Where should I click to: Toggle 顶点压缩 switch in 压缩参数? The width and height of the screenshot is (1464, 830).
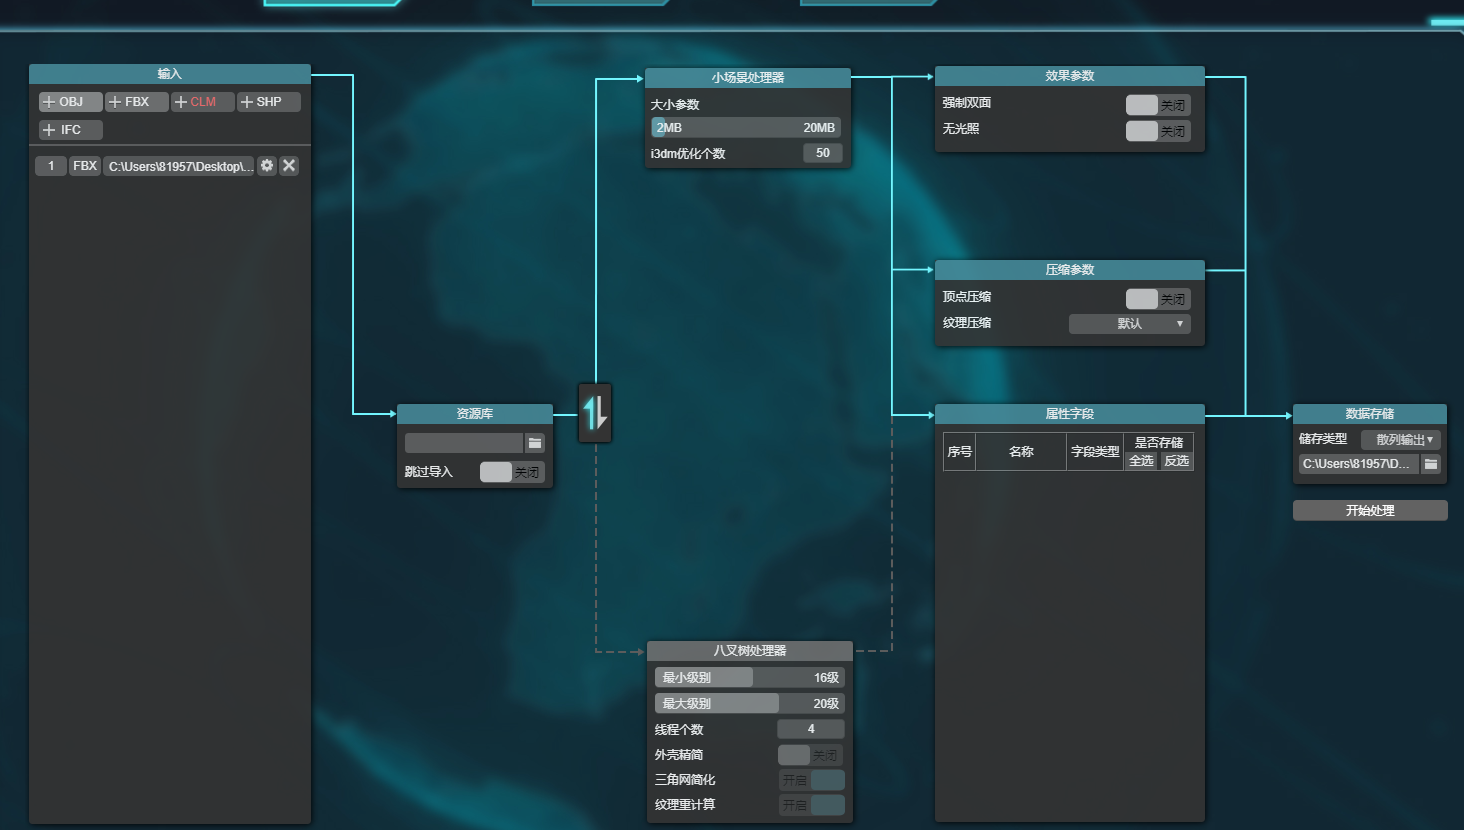(x=1144, y=298)
